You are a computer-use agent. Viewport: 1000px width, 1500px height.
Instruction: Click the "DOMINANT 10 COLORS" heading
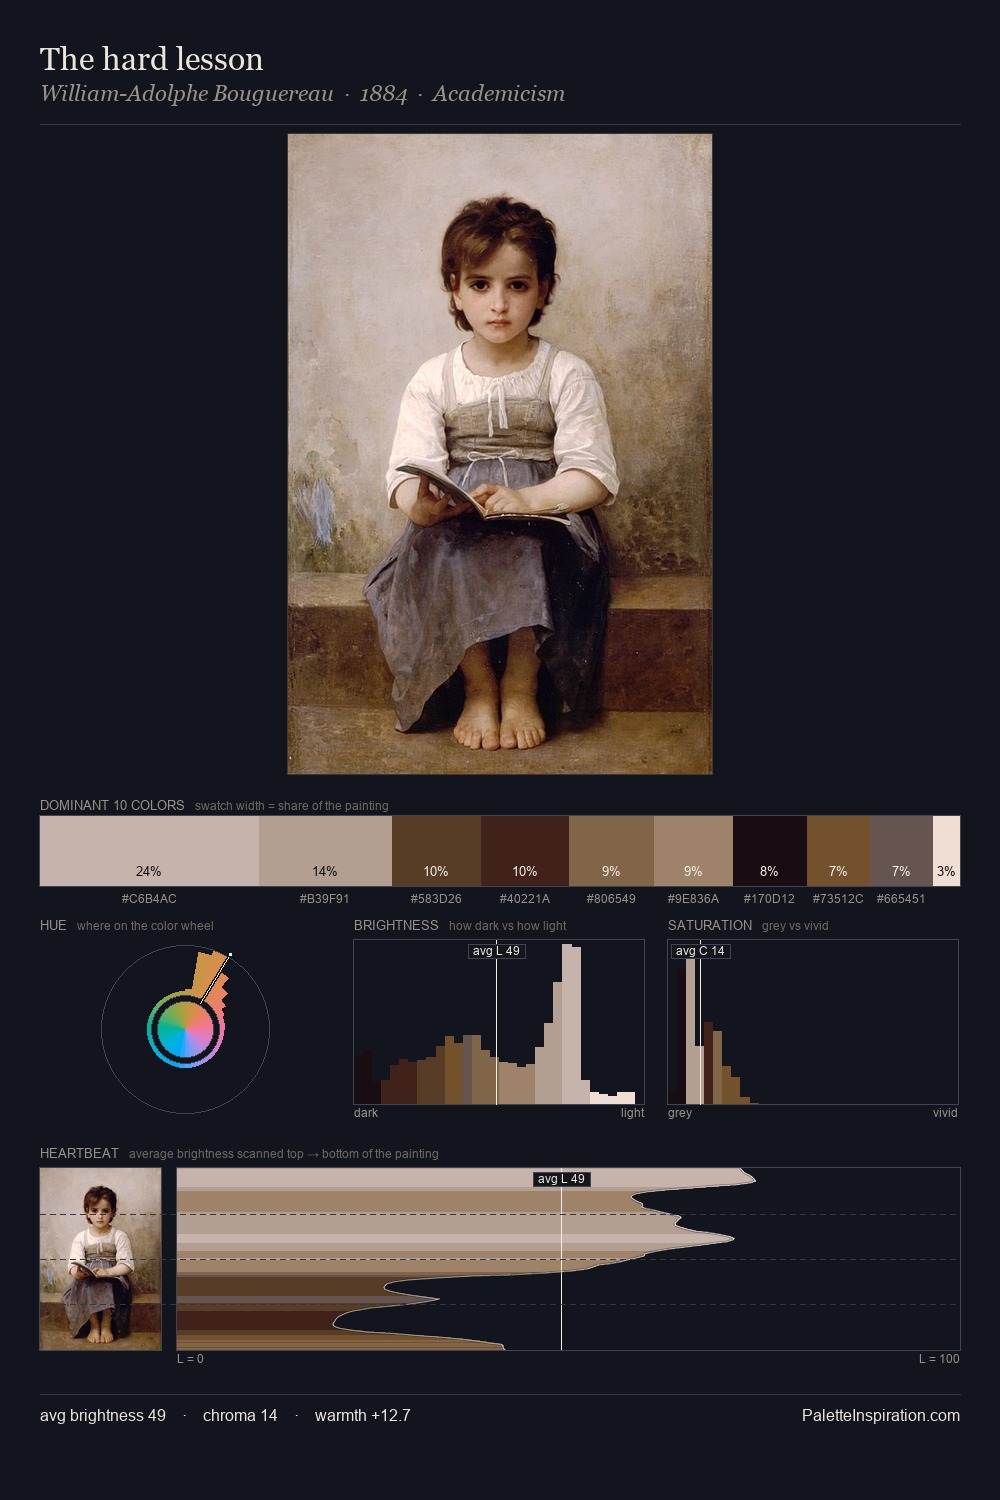(112, 805)
